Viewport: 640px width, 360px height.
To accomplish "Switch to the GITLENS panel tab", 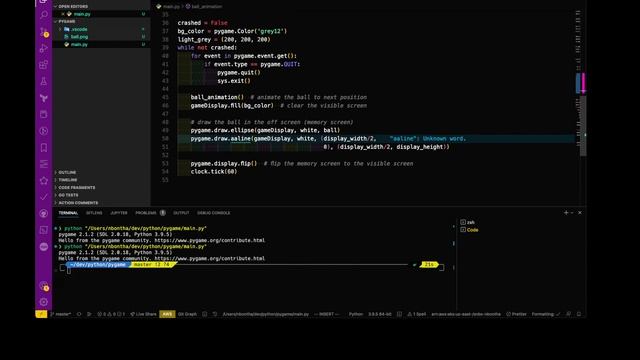I will [x=94, y=213].
